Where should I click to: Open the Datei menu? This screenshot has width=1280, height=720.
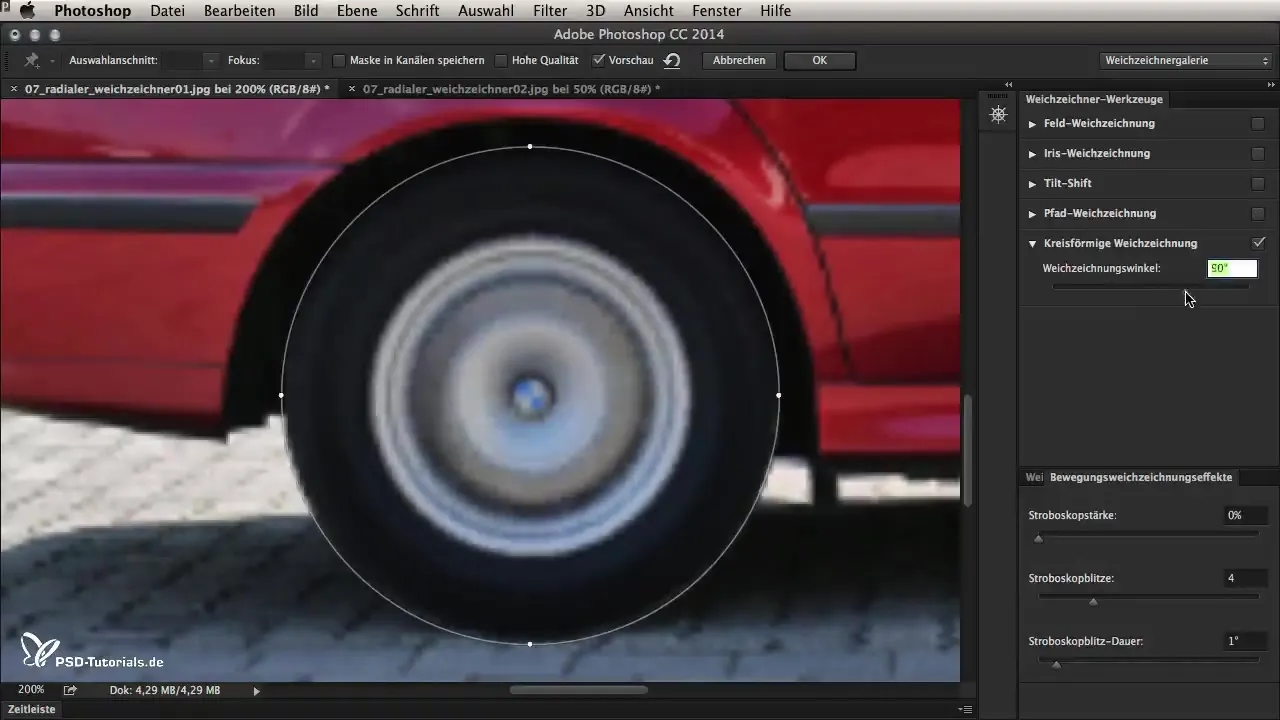pos(167,11)
